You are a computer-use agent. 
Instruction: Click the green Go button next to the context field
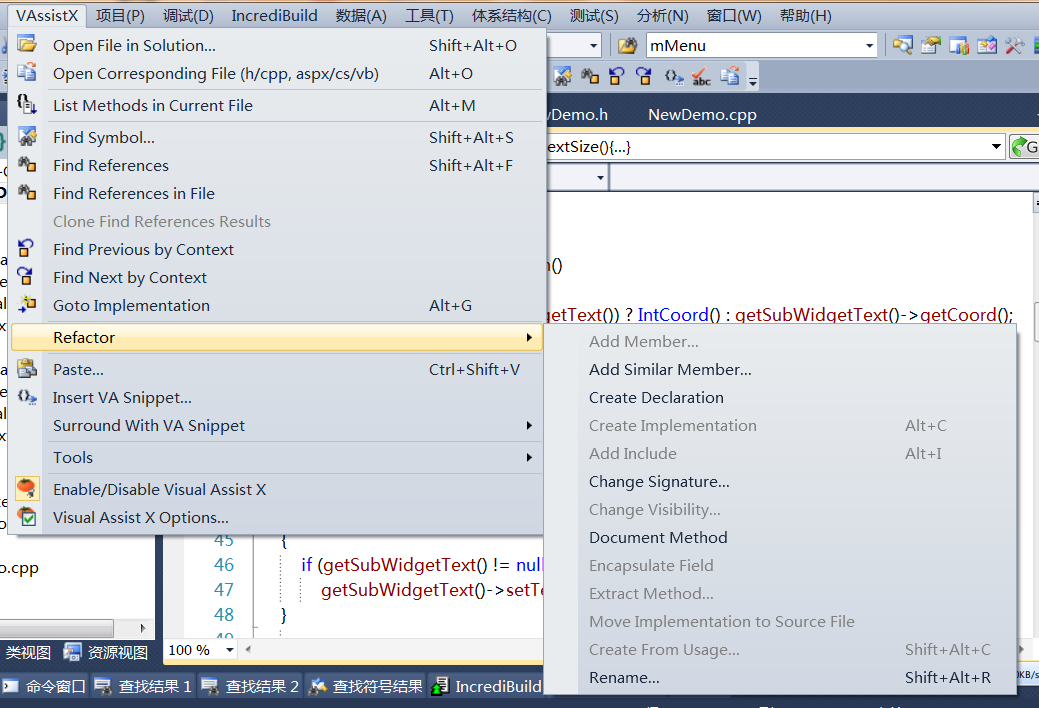coord(1024,147)
